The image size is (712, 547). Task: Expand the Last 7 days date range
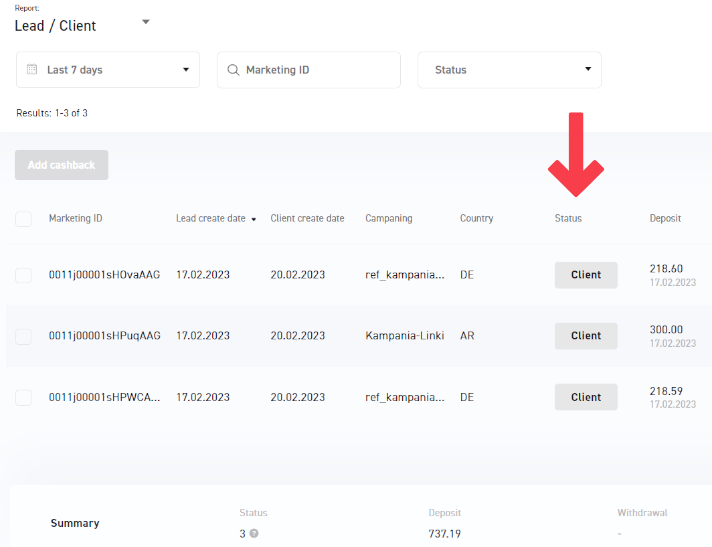click(108, 70)
